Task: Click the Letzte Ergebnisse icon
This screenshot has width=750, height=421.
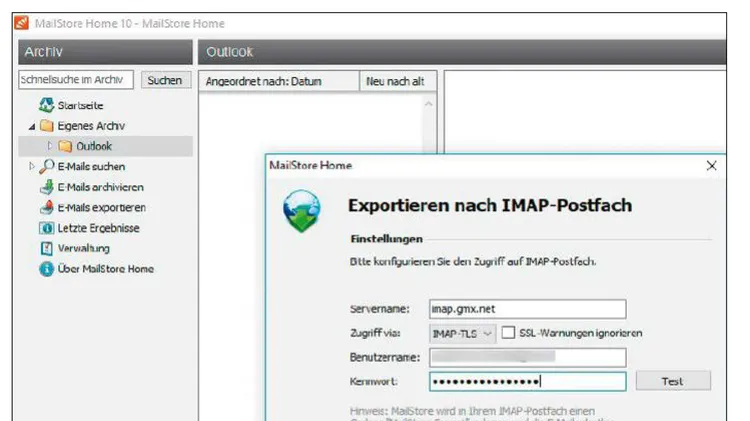Action: [x=46, y=228]
